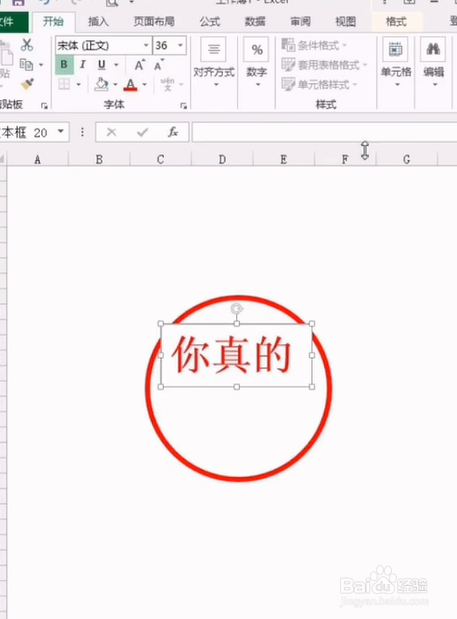This screenshot has width=457, height=619.
Task: Select the Format Painter brush icon
Action: point(27,84)
